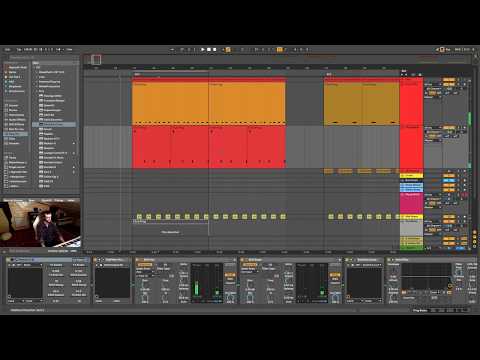Click the first device's XY pad display
Screen dimensions: 480x360
[x=25, y=282]
